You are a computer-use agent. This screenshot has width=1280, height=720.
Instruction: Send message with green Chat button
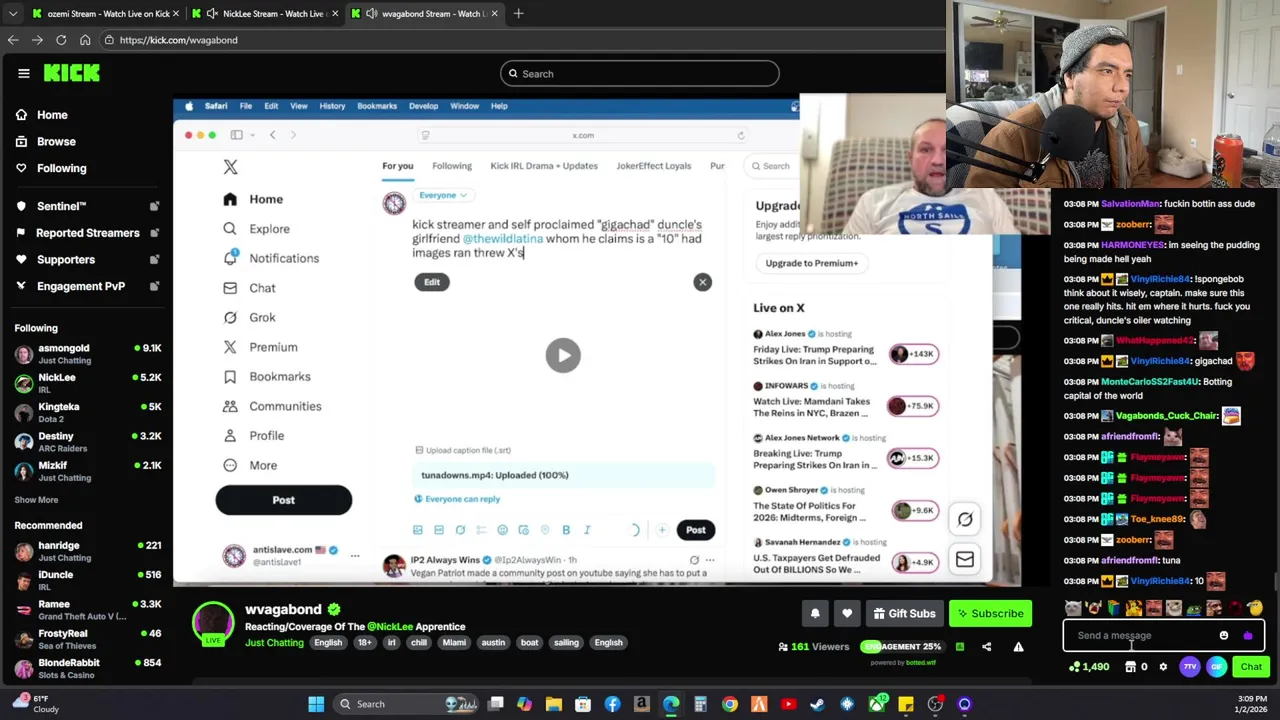[1251, 667]
